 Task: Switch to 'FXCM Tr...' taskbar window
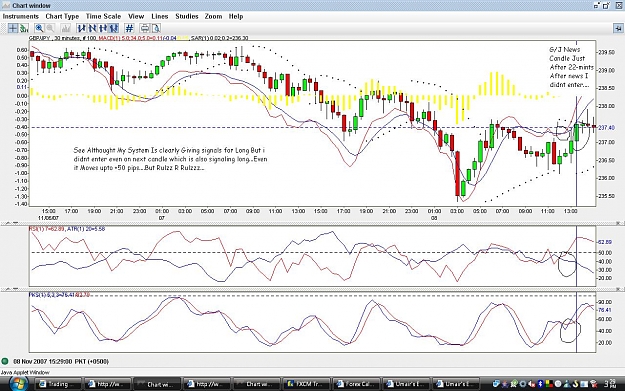(307, 384)
